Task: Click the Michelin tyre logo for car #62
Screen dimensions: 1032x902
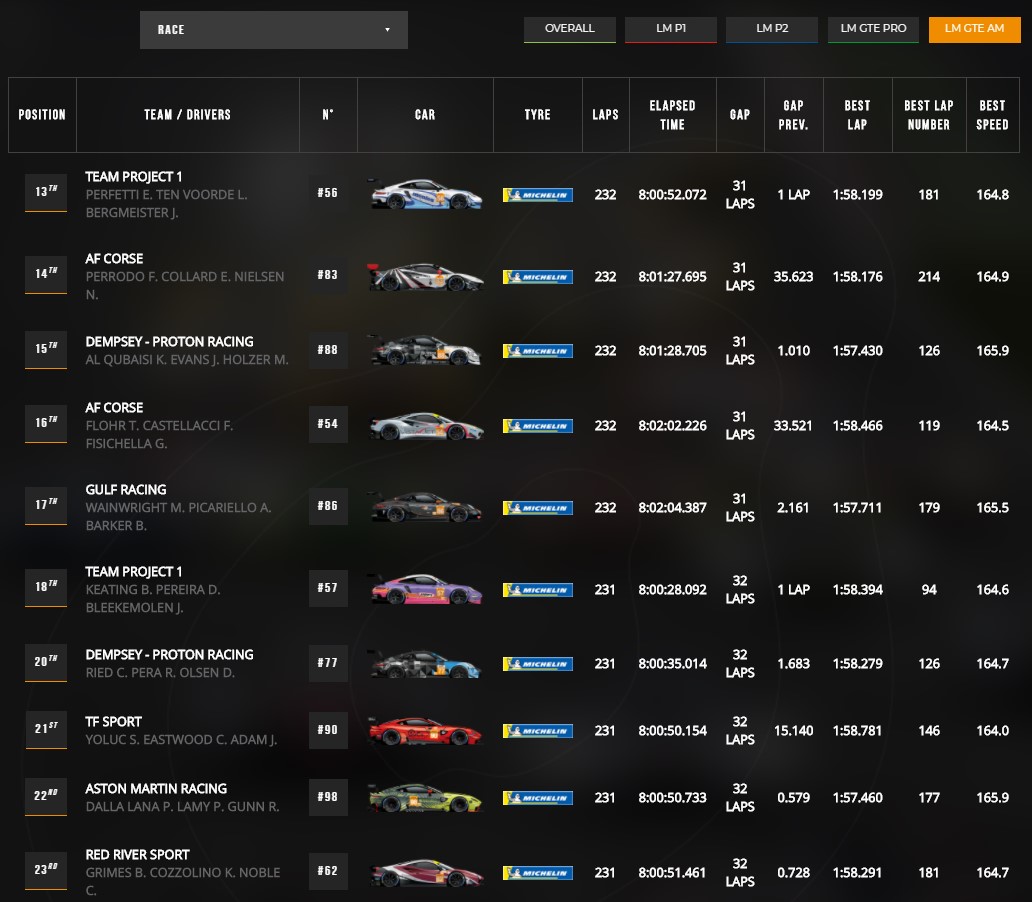Action: (x=538, y=873)
